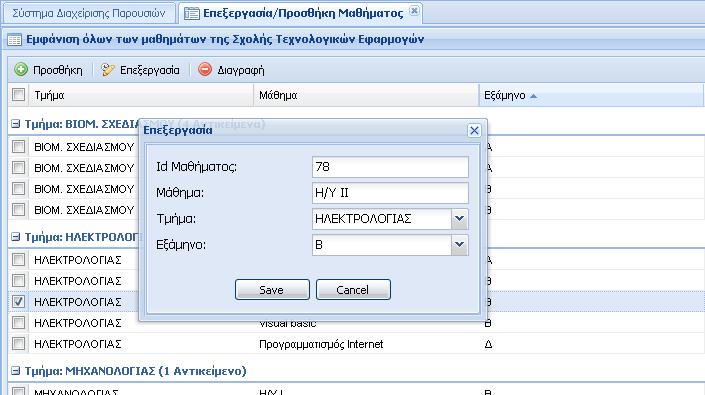Screen dimensions: 705x395
Task: Click the Save button
Action: [x=272, y=290]
